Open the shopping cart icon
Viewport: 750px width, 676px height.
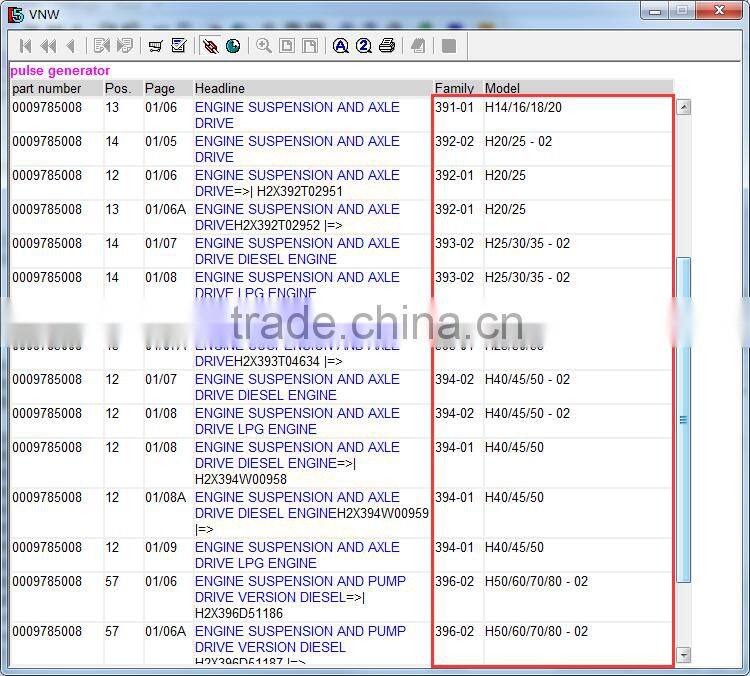pyautogui.click(x=155, y=46)
